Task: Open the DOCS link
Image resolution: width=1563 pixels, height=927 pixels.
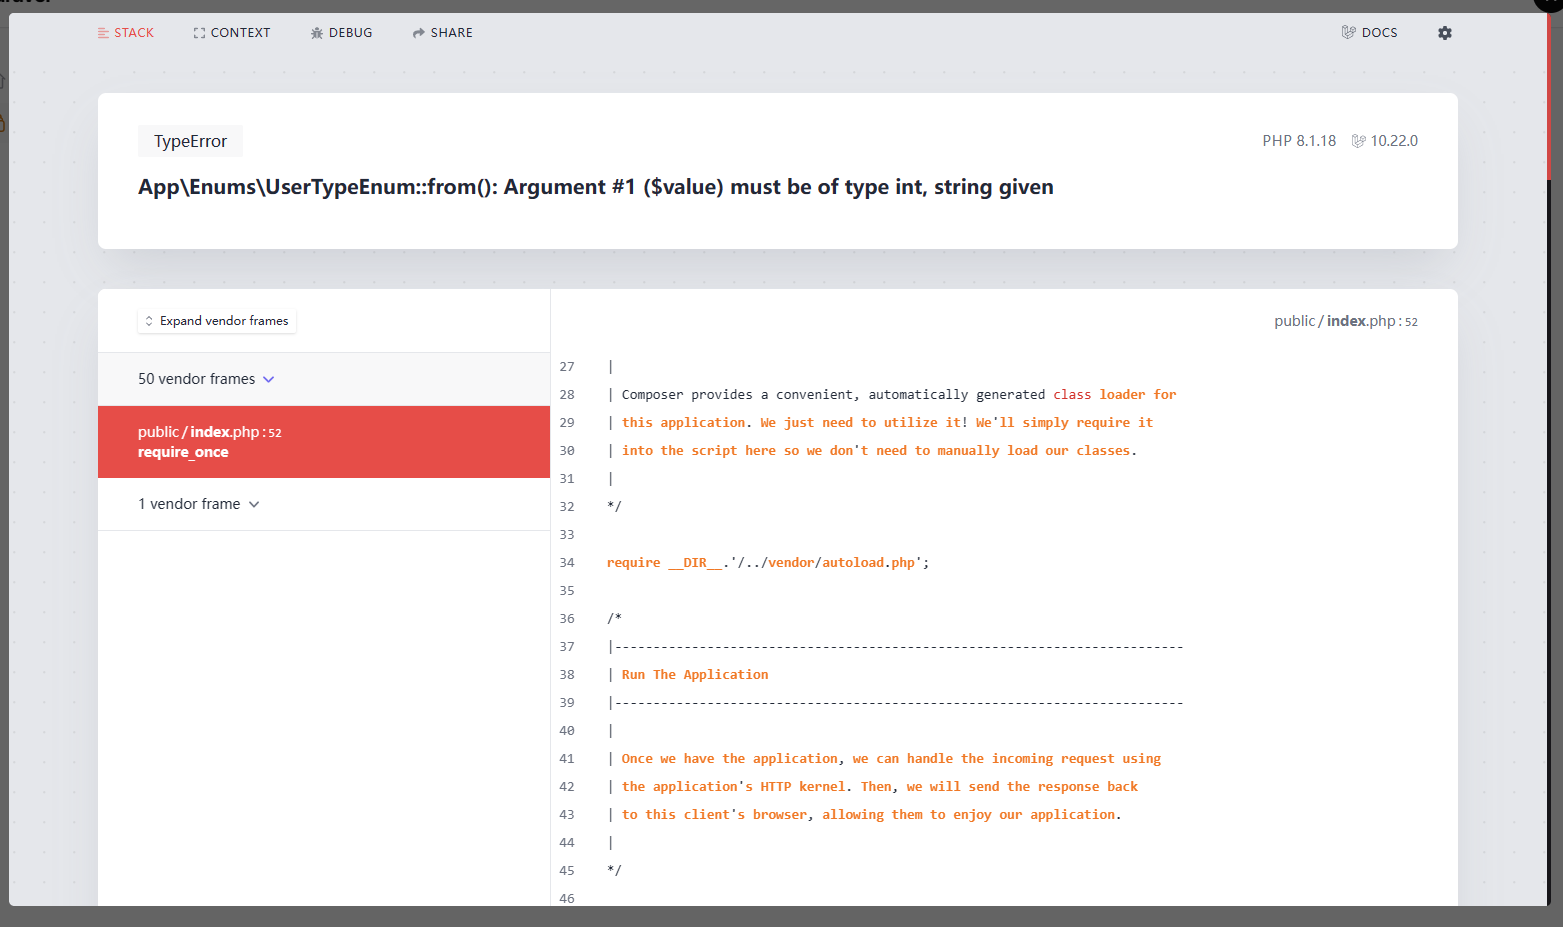Action: 1378,32
